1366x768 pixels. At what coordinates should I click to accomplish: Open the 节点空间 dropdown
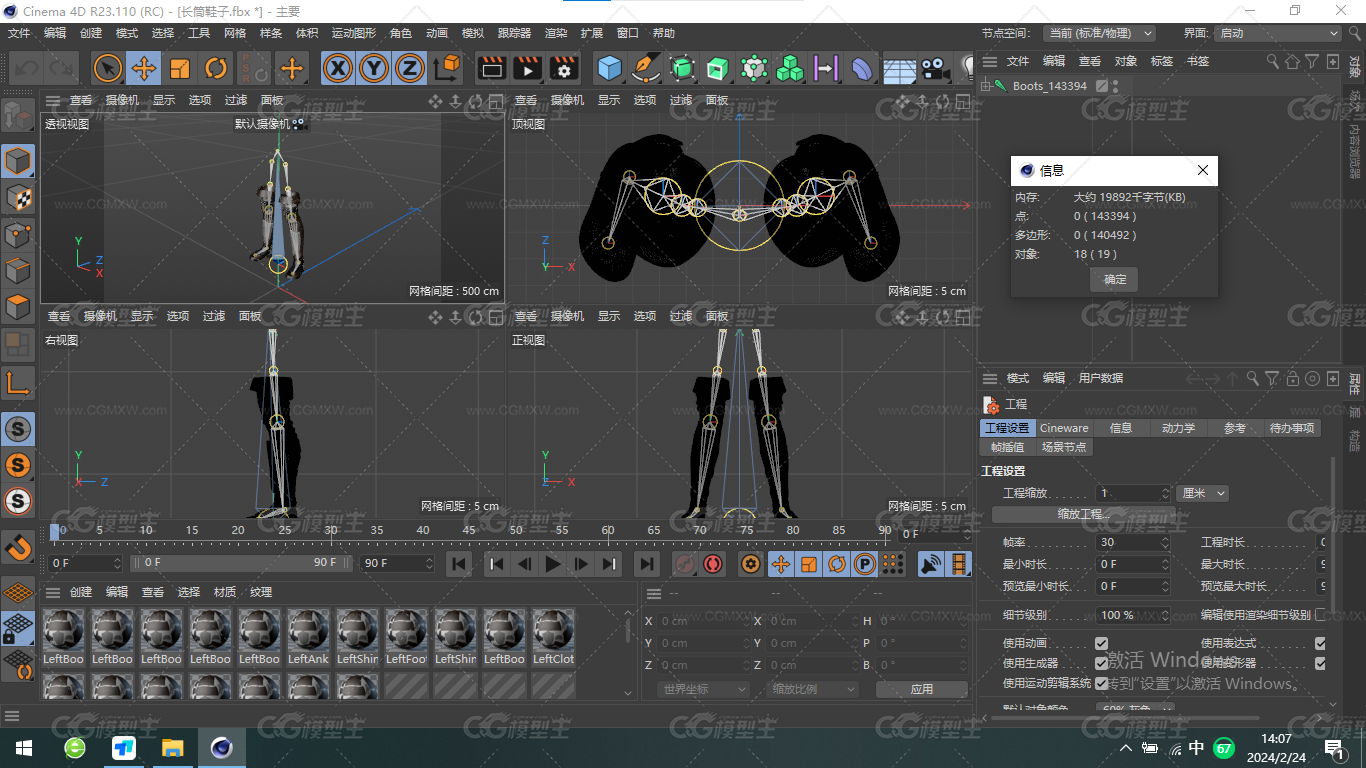1099,33
